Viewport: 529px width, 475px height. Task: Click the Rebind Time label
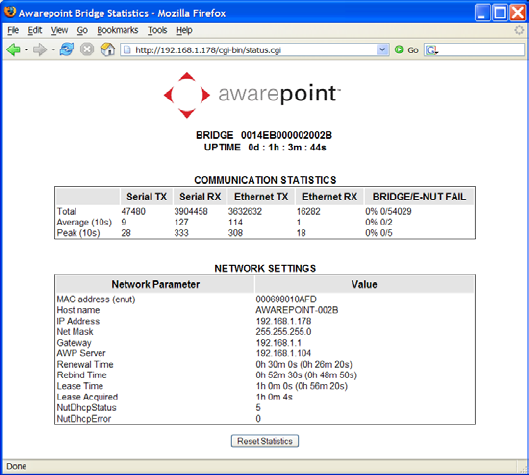coord(82,375)
